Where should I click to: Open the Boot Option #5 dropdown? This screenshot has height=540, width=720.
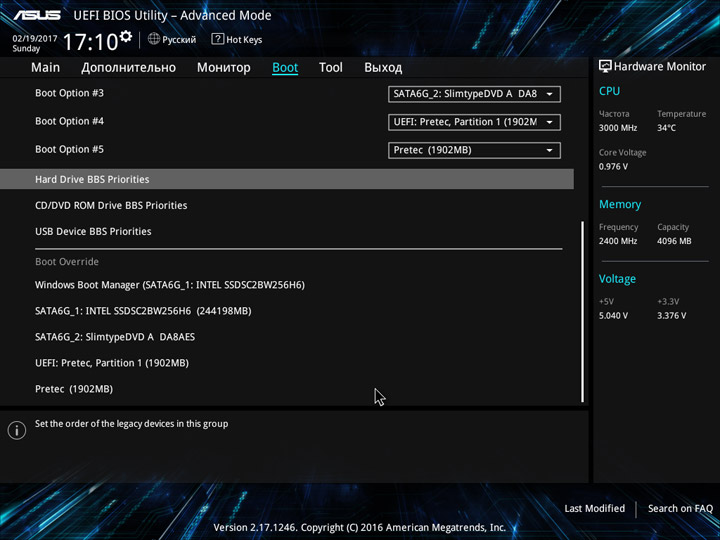[474, 150]
